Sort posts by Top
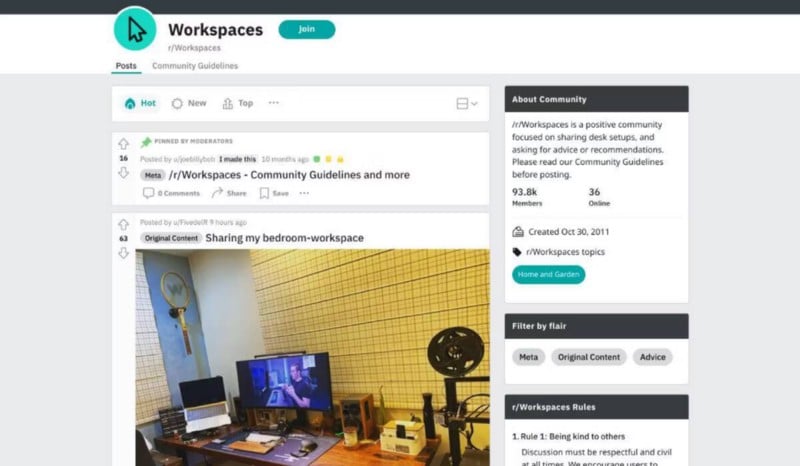800x466 pixels. click(238, 104)
